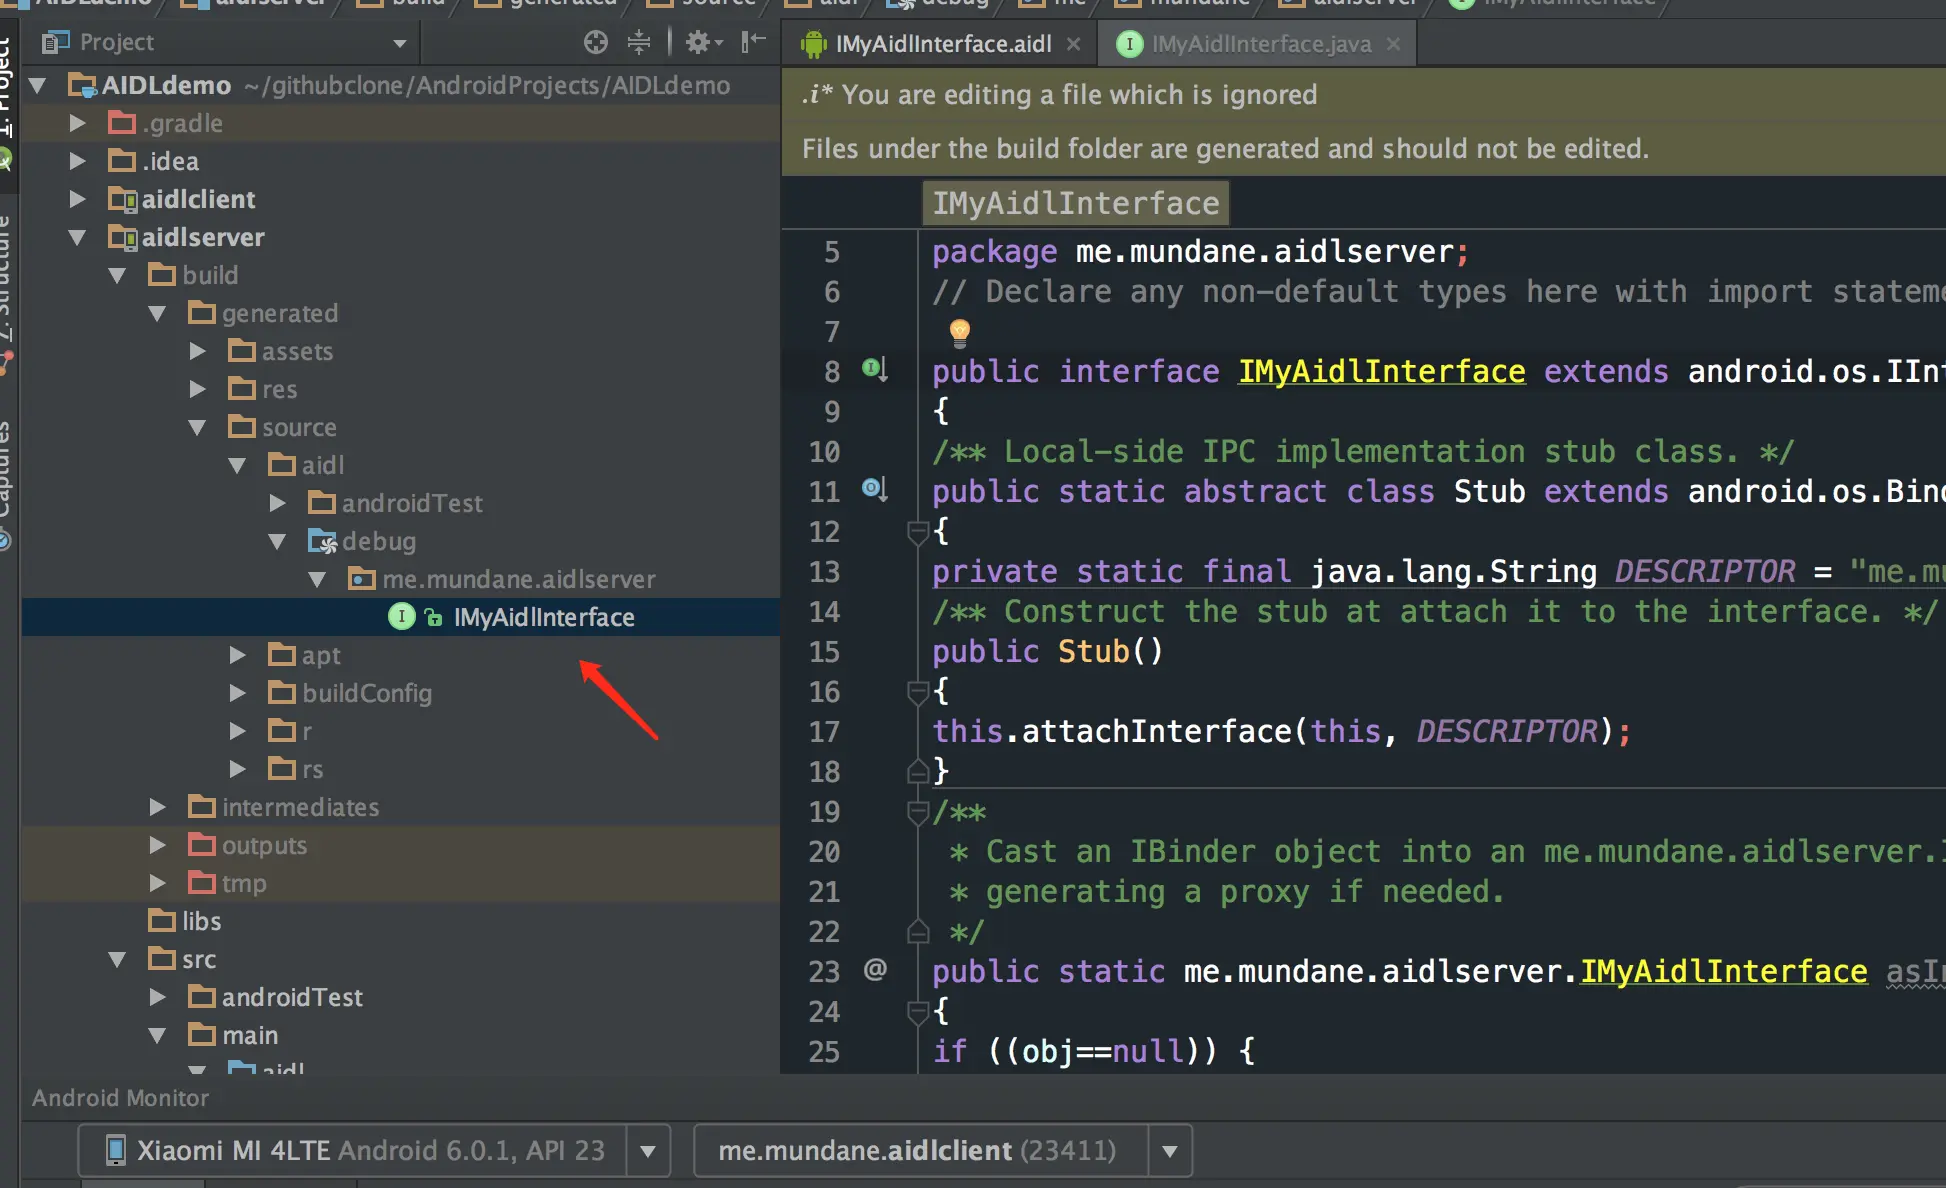1946x1188 pixels.
Task: Click the implemented gutter marker on line 8
Action: tap(874, 370)
